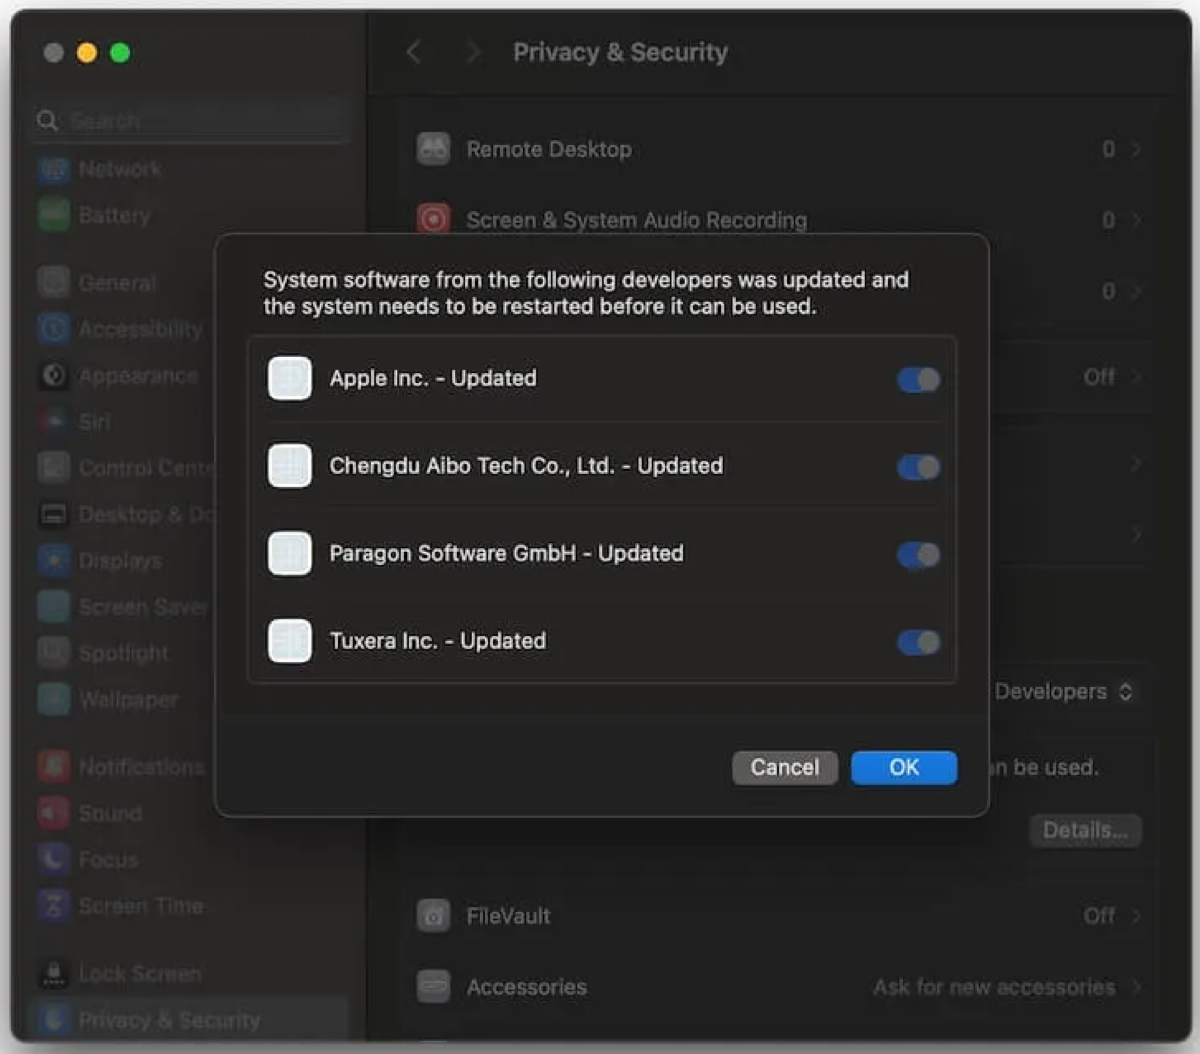This screenshot has height=1054, width=1200.
Task: Toggle the Apple Inc. switch
Action: (918, 379)
